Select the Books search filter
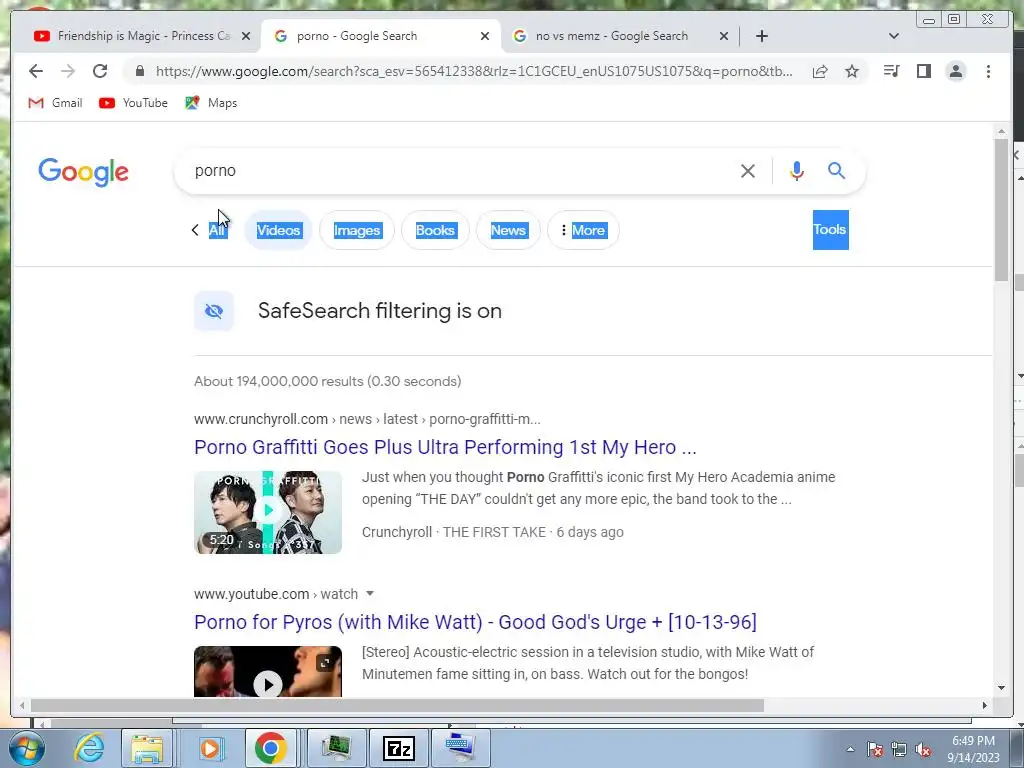1024x768 pixels. (435, 230)
